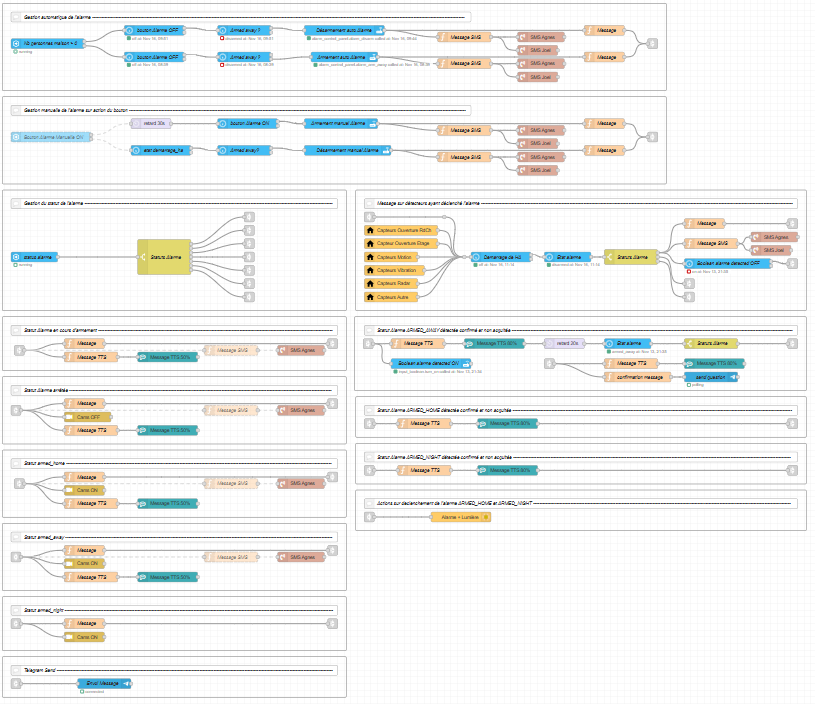
Task: Click the Telegram icon on send question node
Action: coord(732,376)
